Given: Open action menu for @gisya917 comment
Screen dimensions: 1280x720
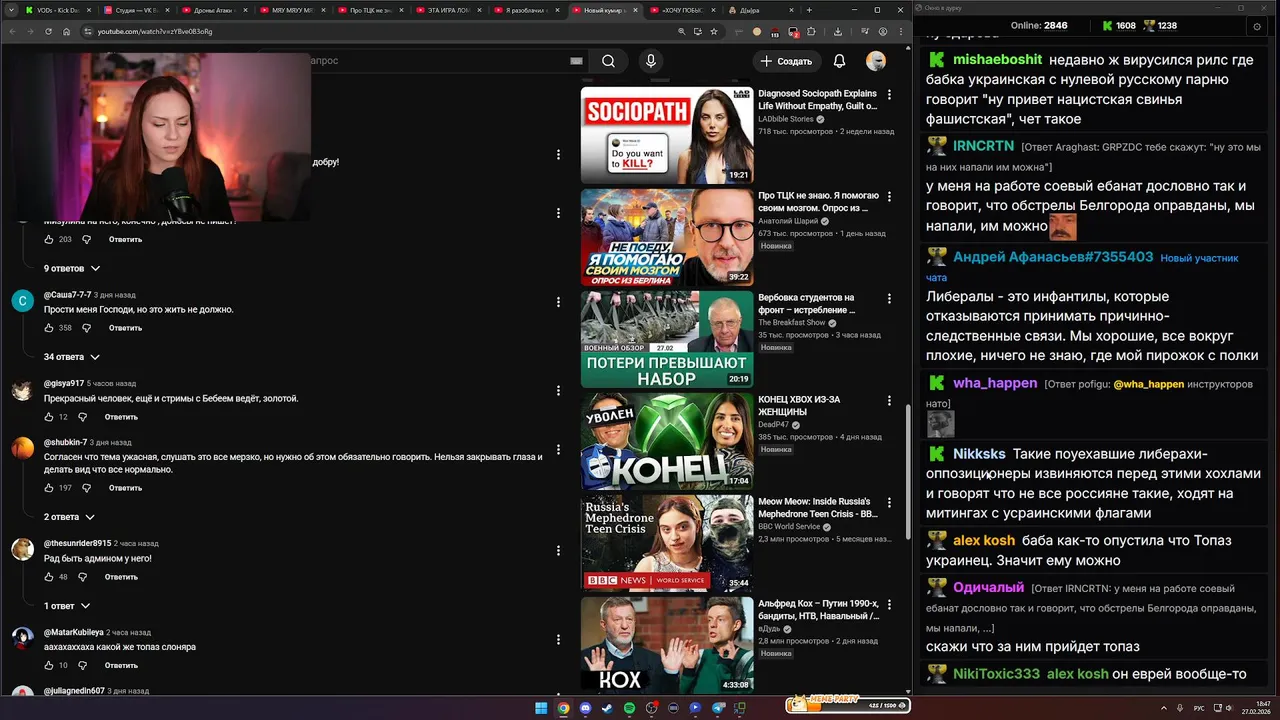Looking at the screenshot, I should 558,391.
